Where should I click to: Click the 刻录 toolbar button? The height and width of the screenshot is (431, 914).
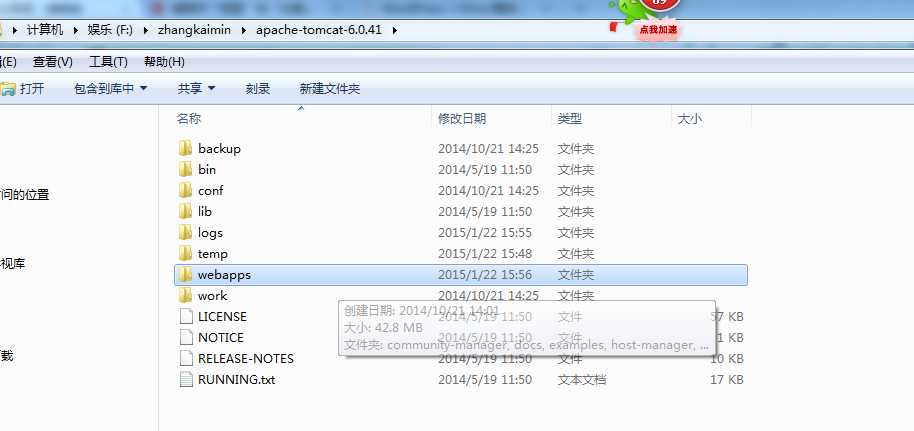[x=258, y=89]
